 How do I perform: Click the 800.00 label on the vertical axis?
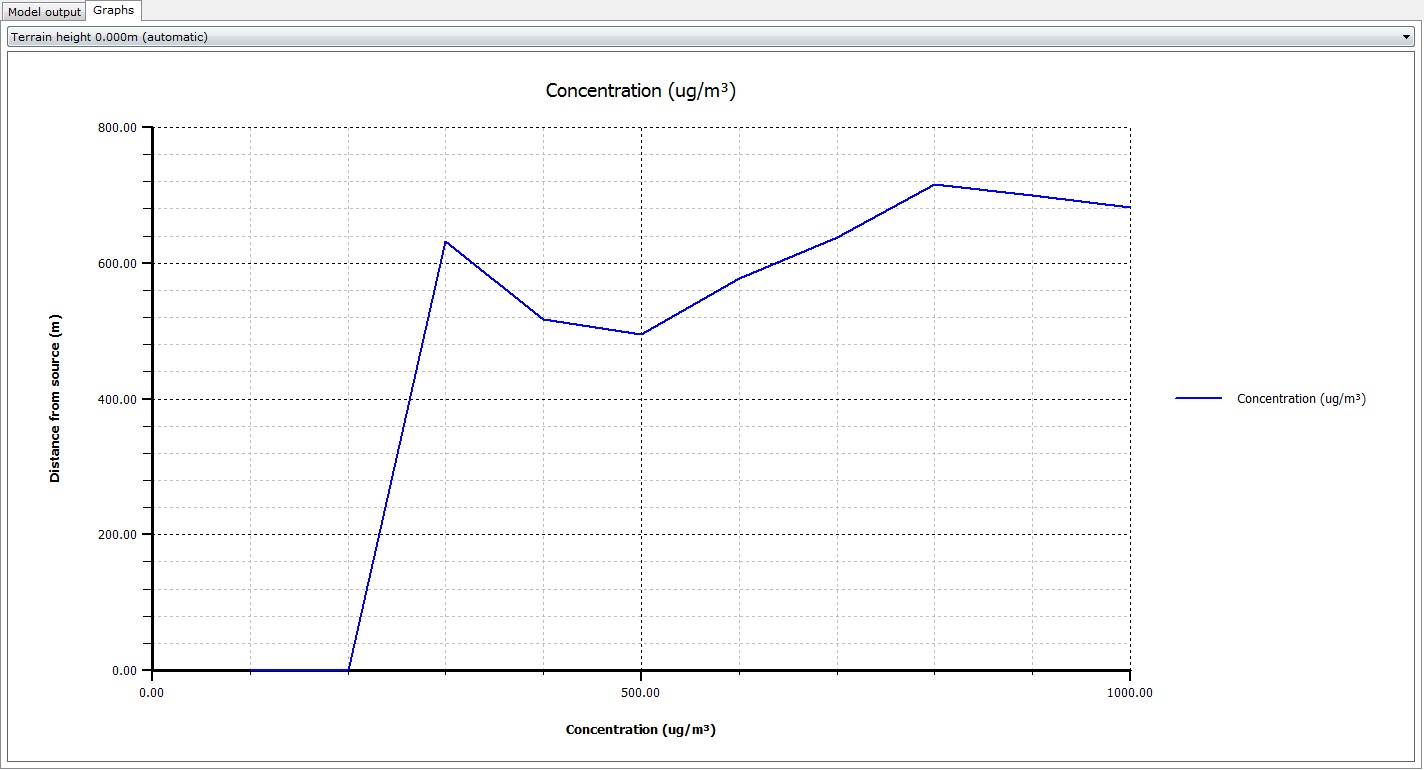(x=117, y=128)
